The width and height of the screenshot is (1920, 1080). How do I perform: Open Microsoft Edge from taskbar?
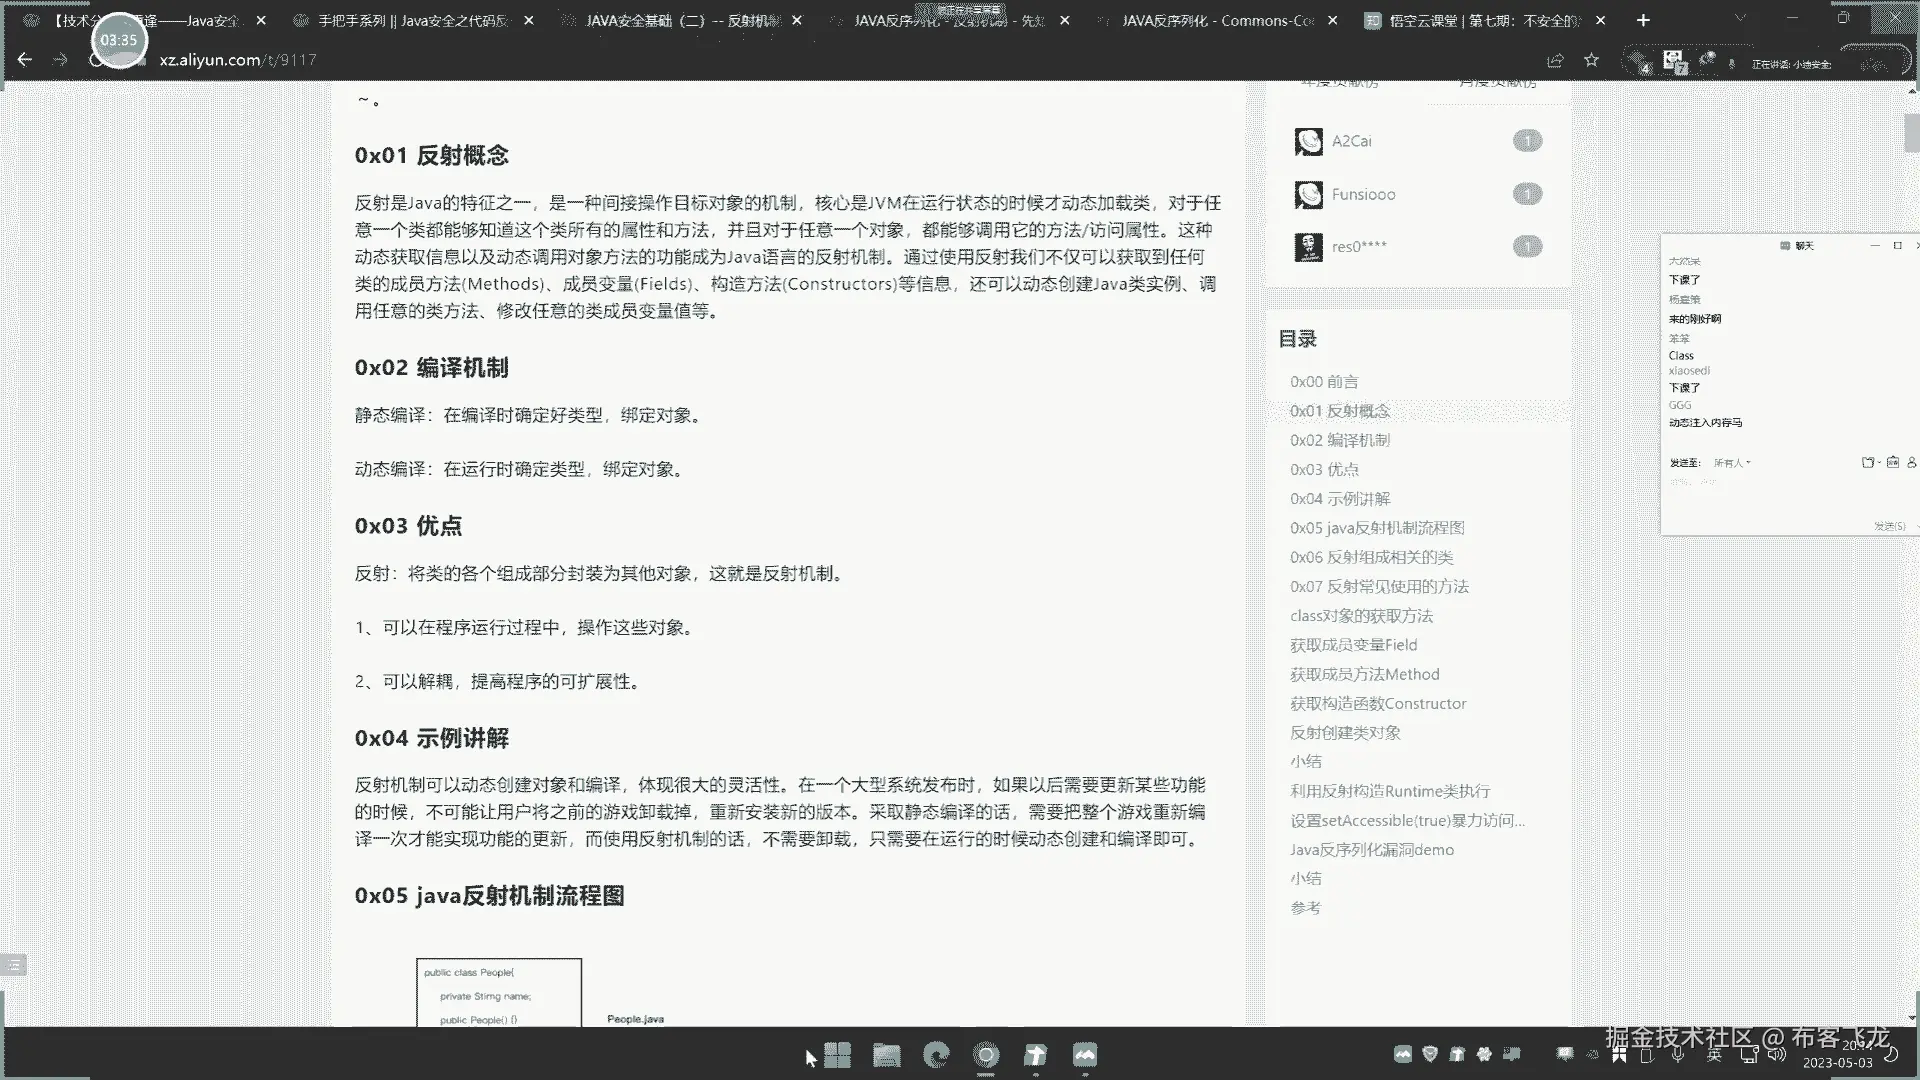tap(936, 1055)
